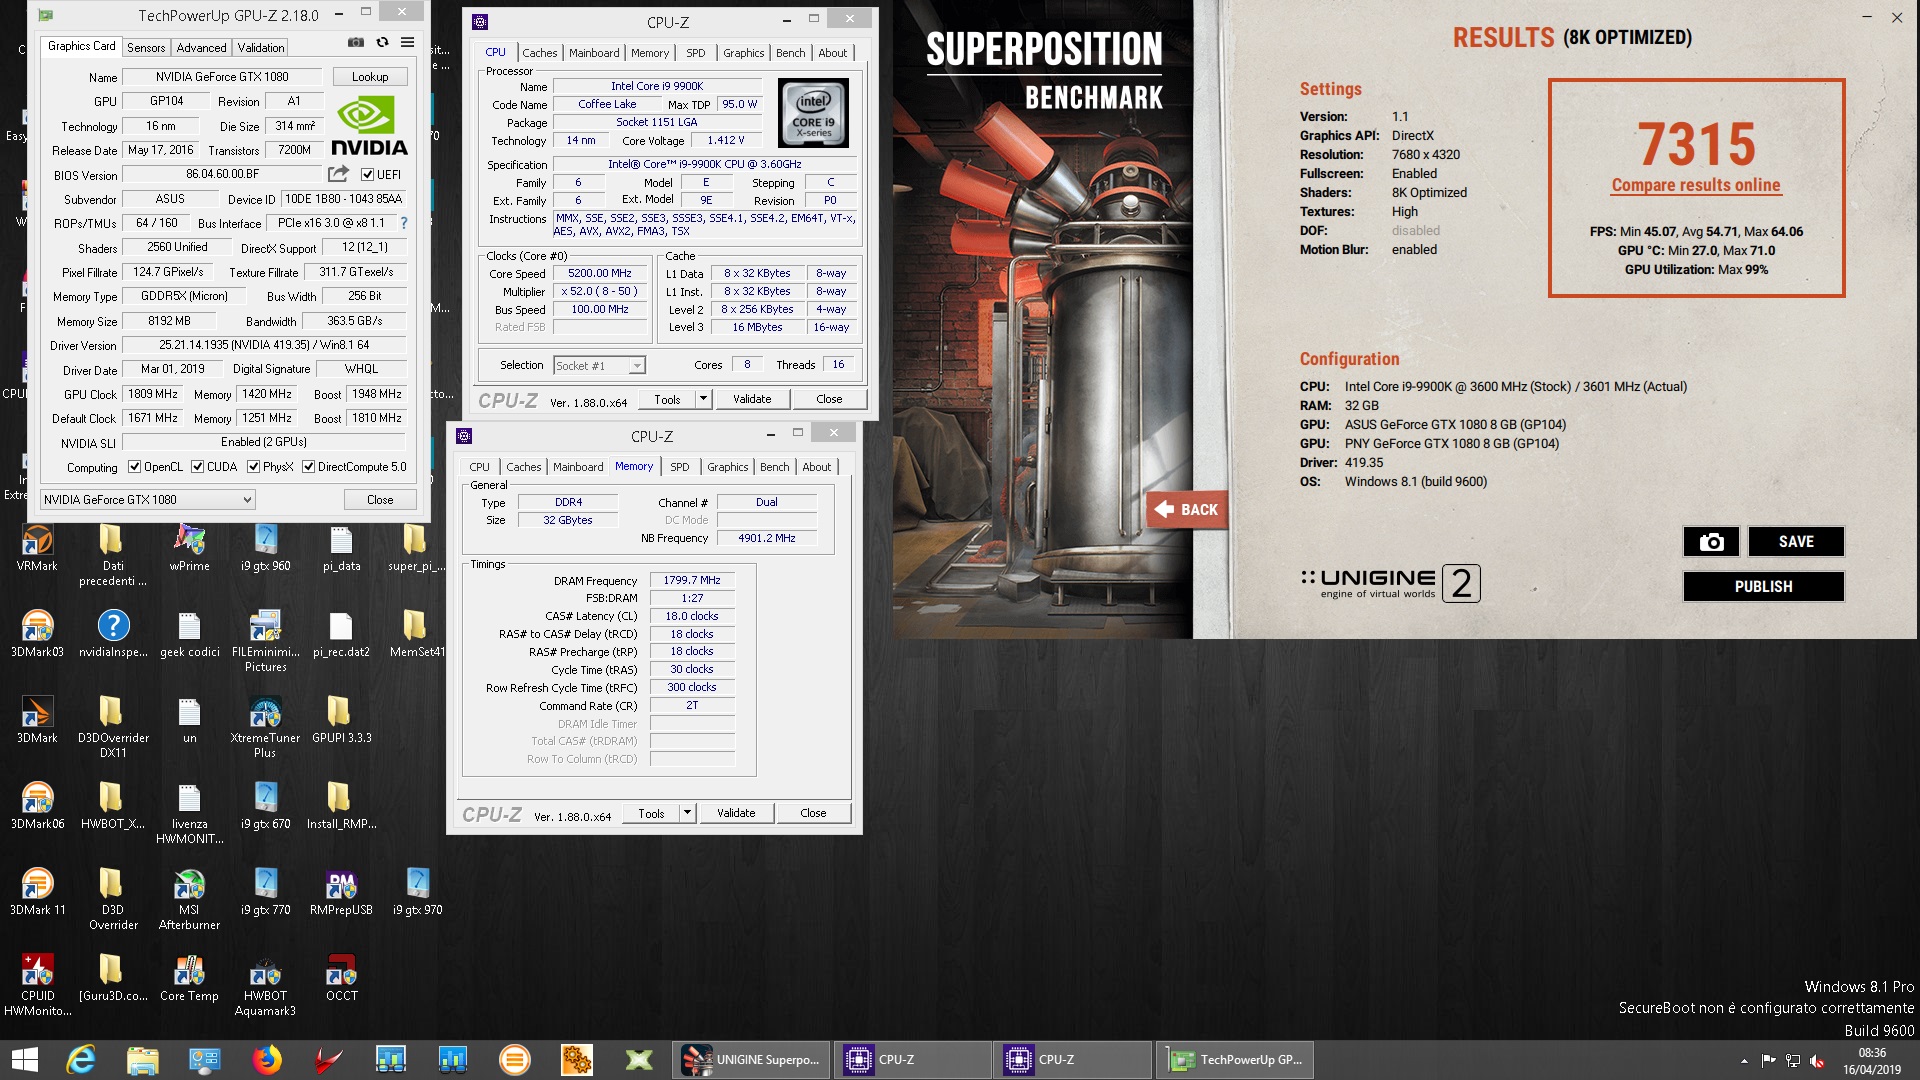Open the GPU-Z hamburger menu icon
1920x1080 pixels.
click(407, 43)
